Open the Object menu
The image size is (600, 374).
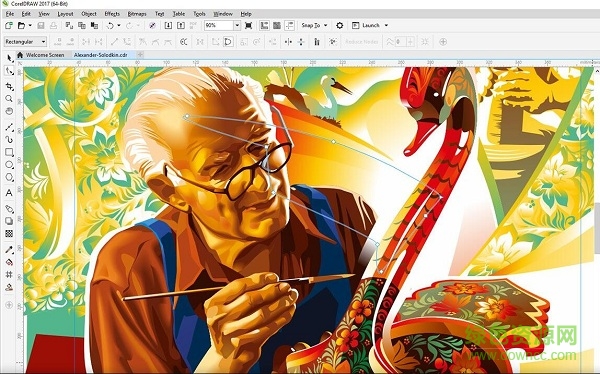(89, 14)
